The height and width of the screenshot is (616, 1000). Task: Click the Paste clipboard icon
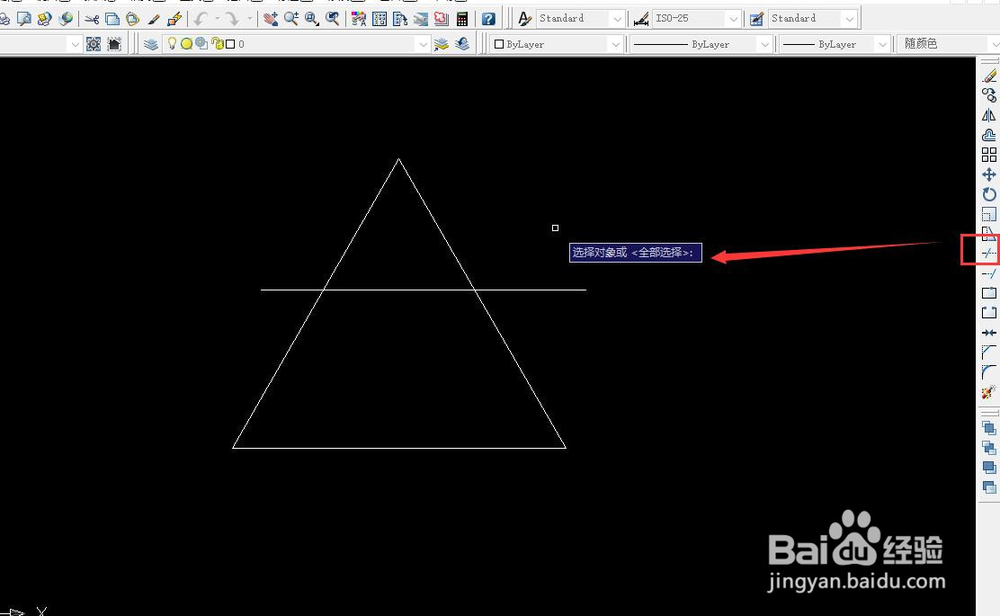click(133, 18)
